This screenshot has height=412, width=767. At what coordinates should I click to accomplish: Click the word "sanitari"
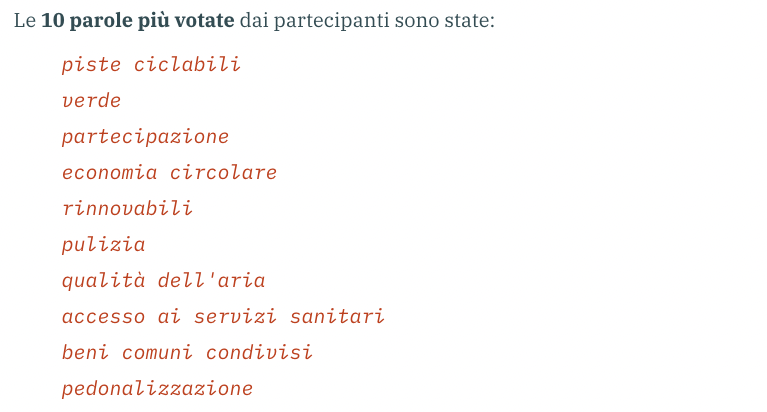coord(337,317)
